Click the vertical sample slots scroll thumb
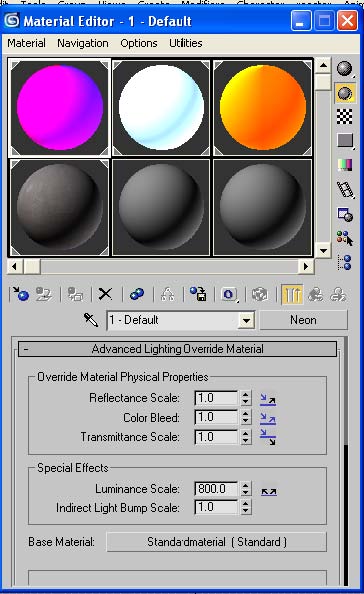Image resolution: width=364 pixels, height=594 pixels. click(323, 82)
